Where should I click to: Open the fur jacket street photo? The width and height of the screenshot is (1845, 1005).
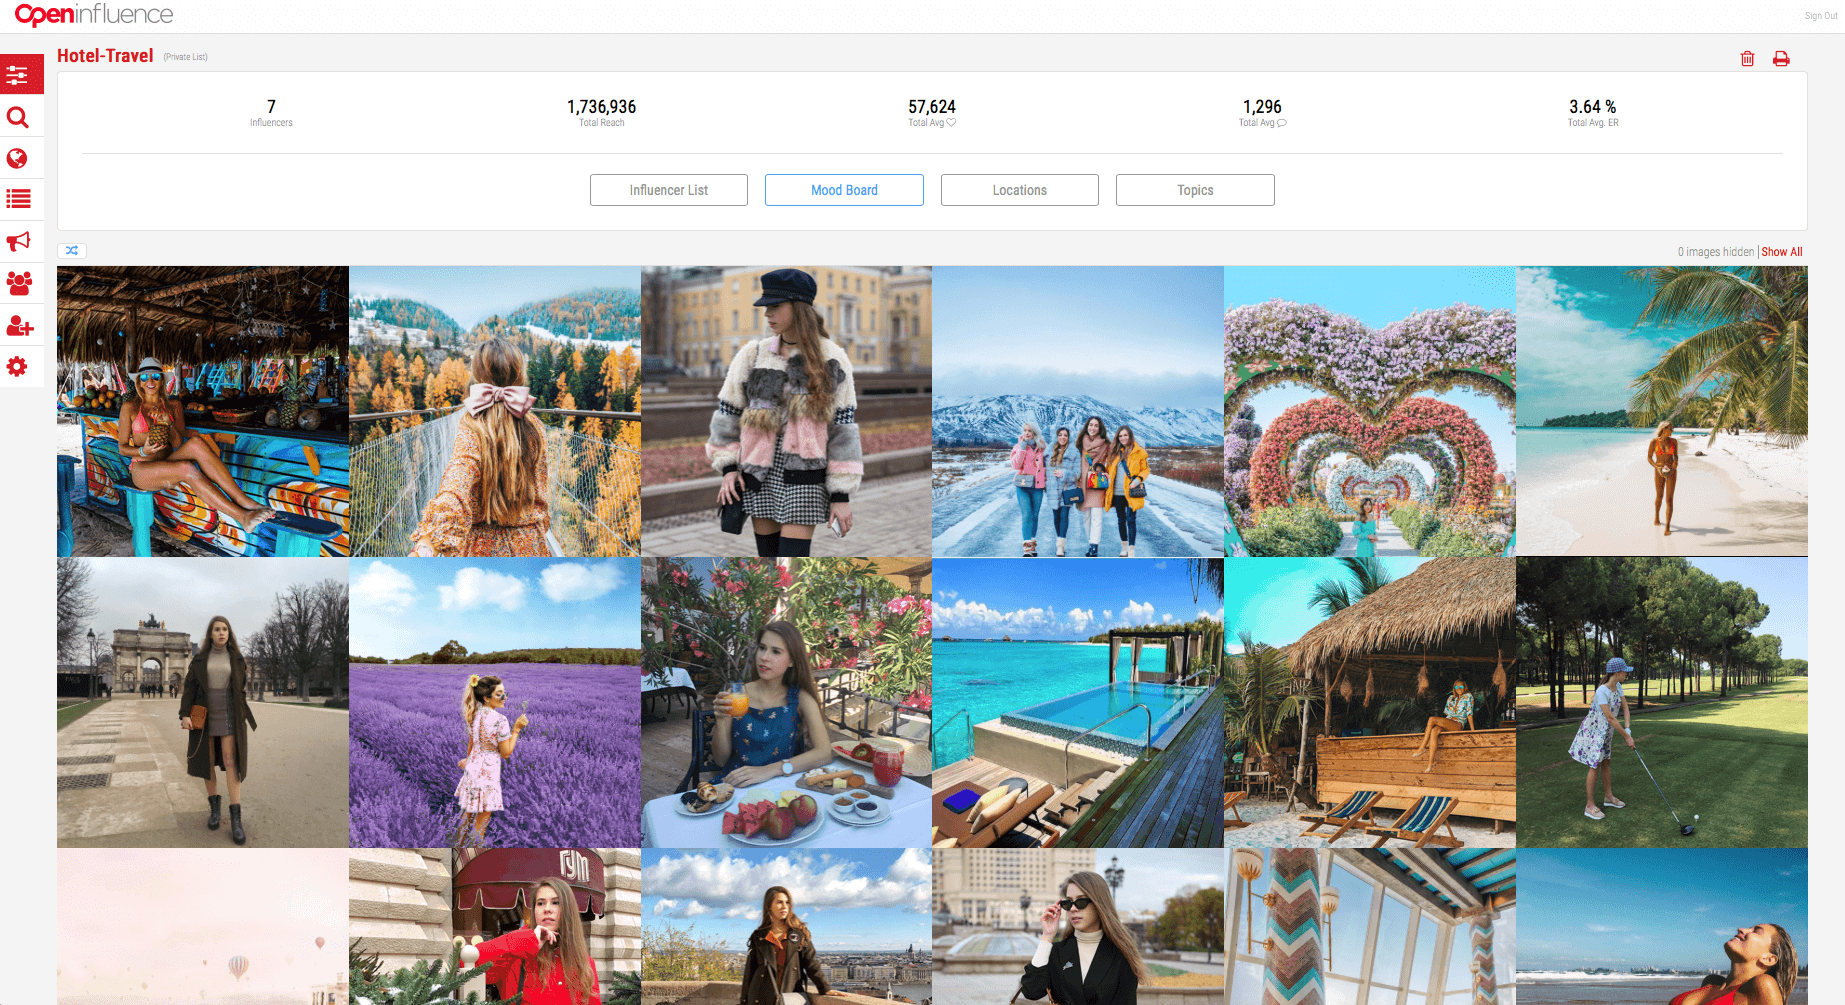tap(786, 411)
